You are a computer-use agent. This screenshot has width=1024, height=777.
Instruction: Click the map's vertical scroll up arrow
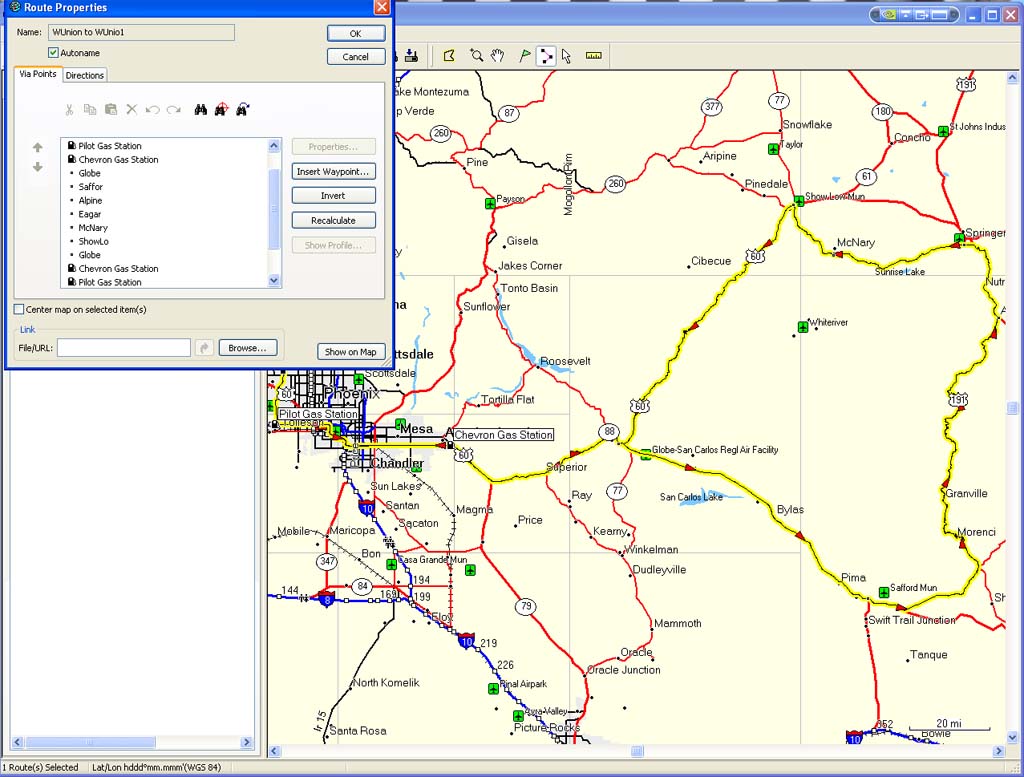[1013, 78]
